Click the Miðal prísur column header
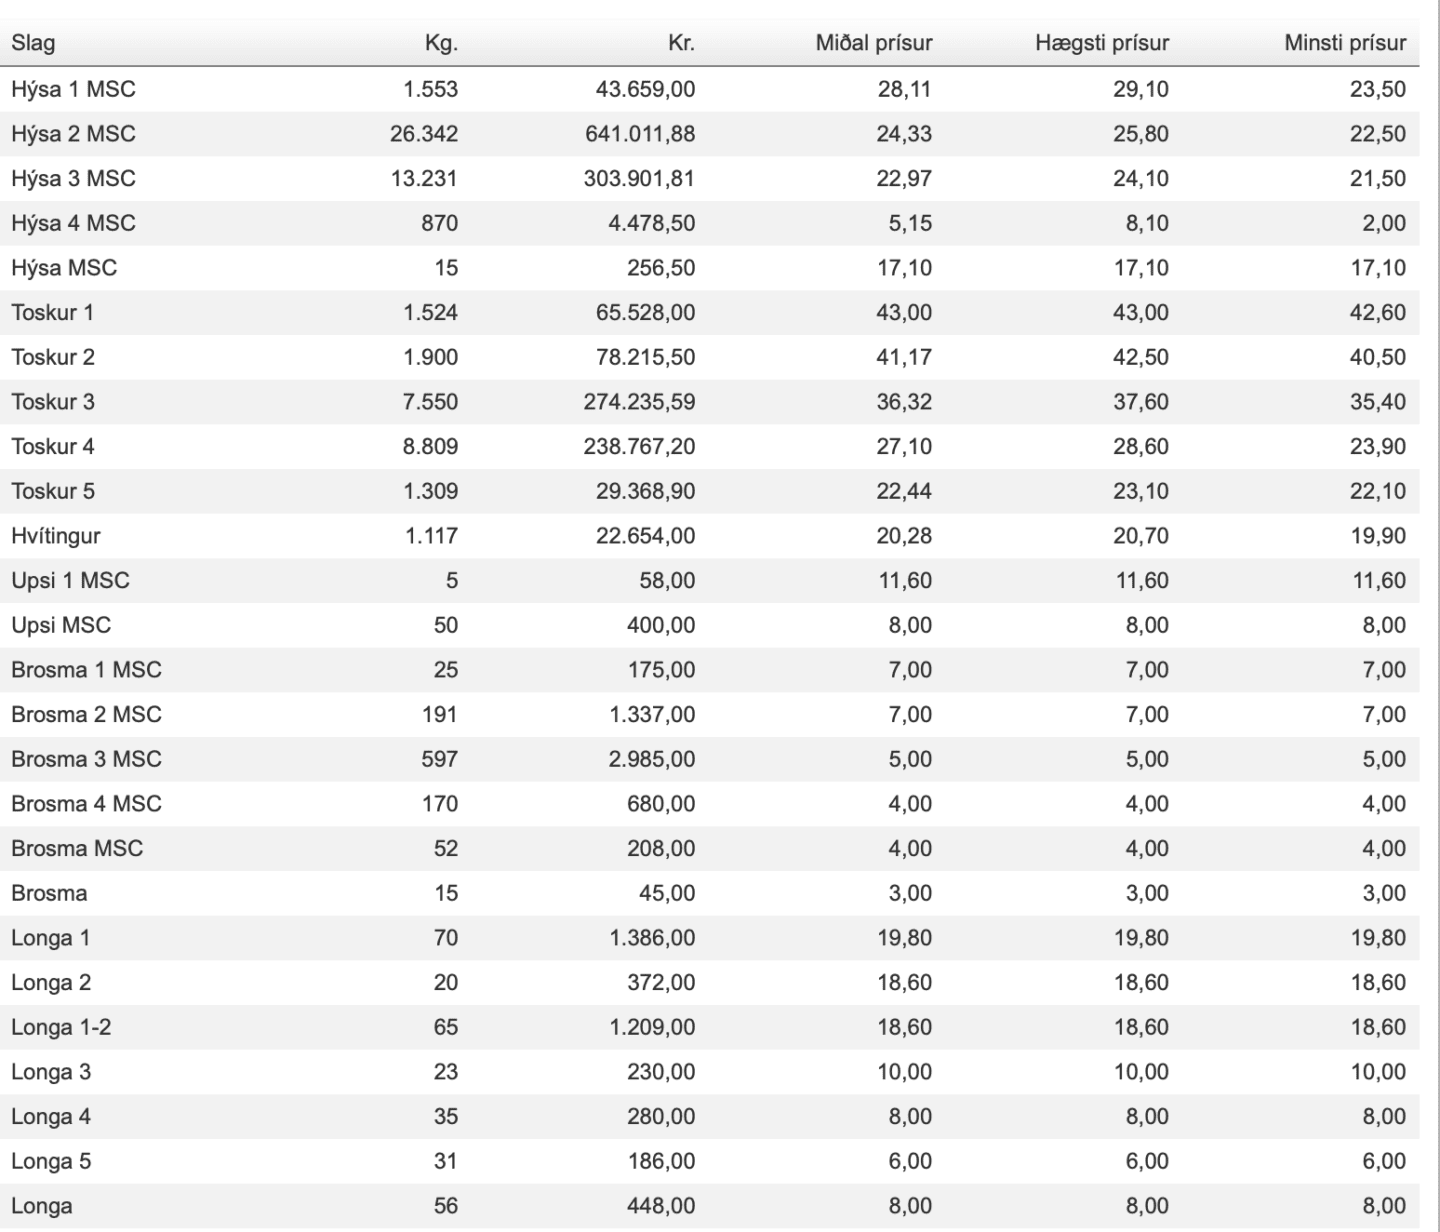Image resolution: width=1440 pixels, height=1232 pixels. pyautogui.click(x=874, y=44)
